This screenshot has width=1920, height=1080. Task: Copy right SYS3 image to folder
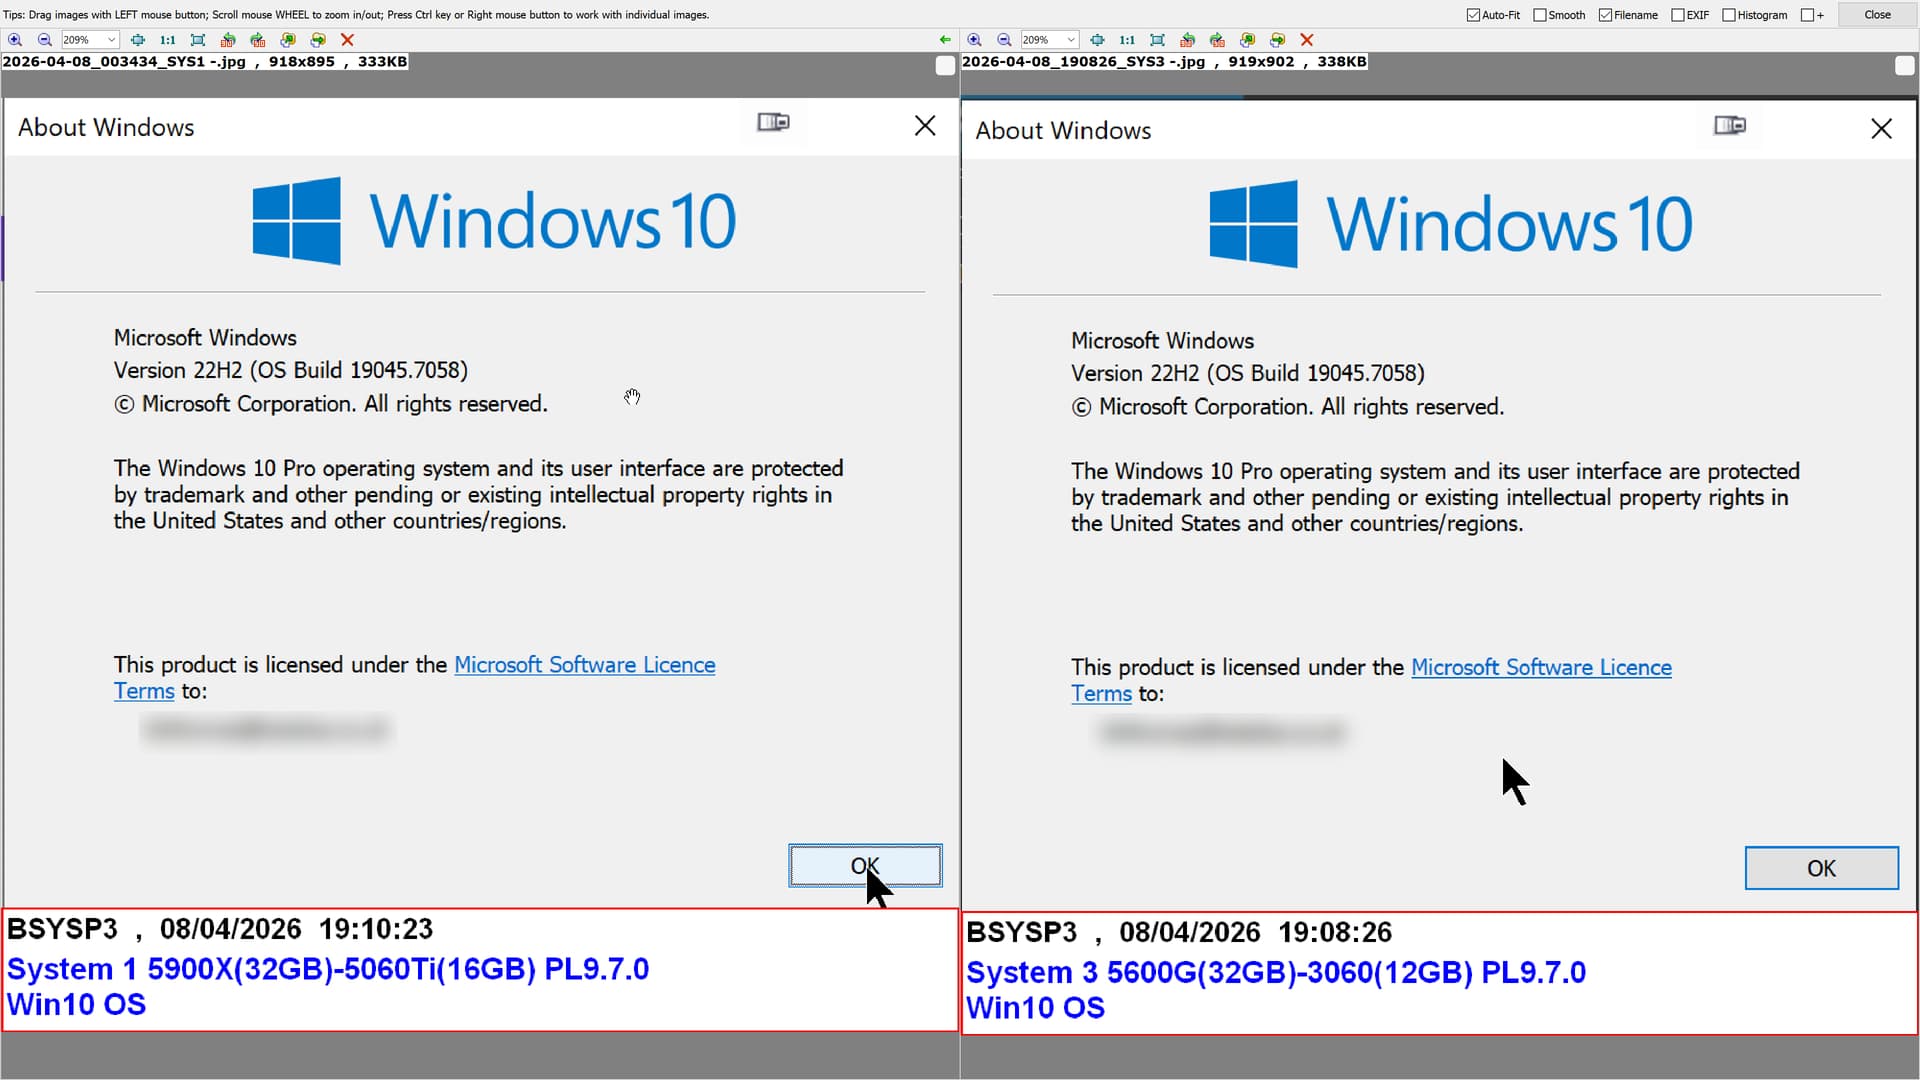[x=1248, y=40]
